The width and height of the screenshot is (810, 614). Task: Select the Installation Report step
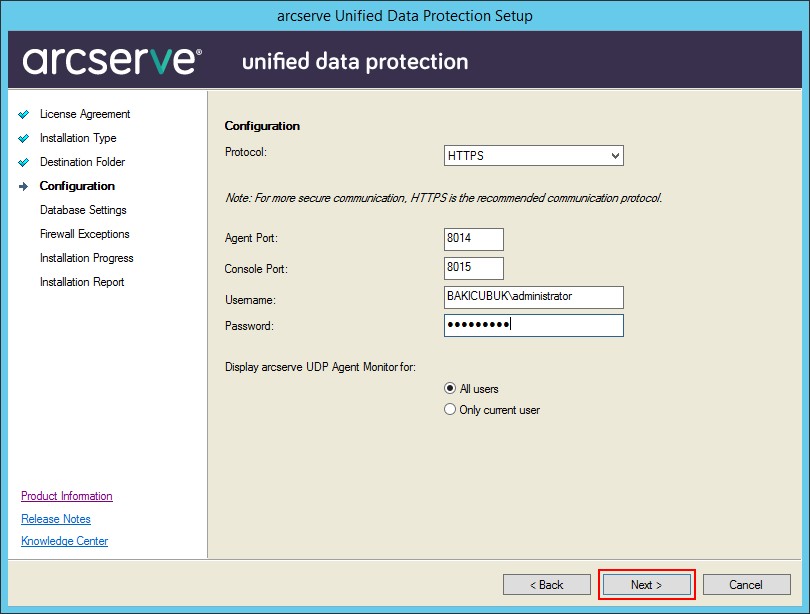pos(82,282)
